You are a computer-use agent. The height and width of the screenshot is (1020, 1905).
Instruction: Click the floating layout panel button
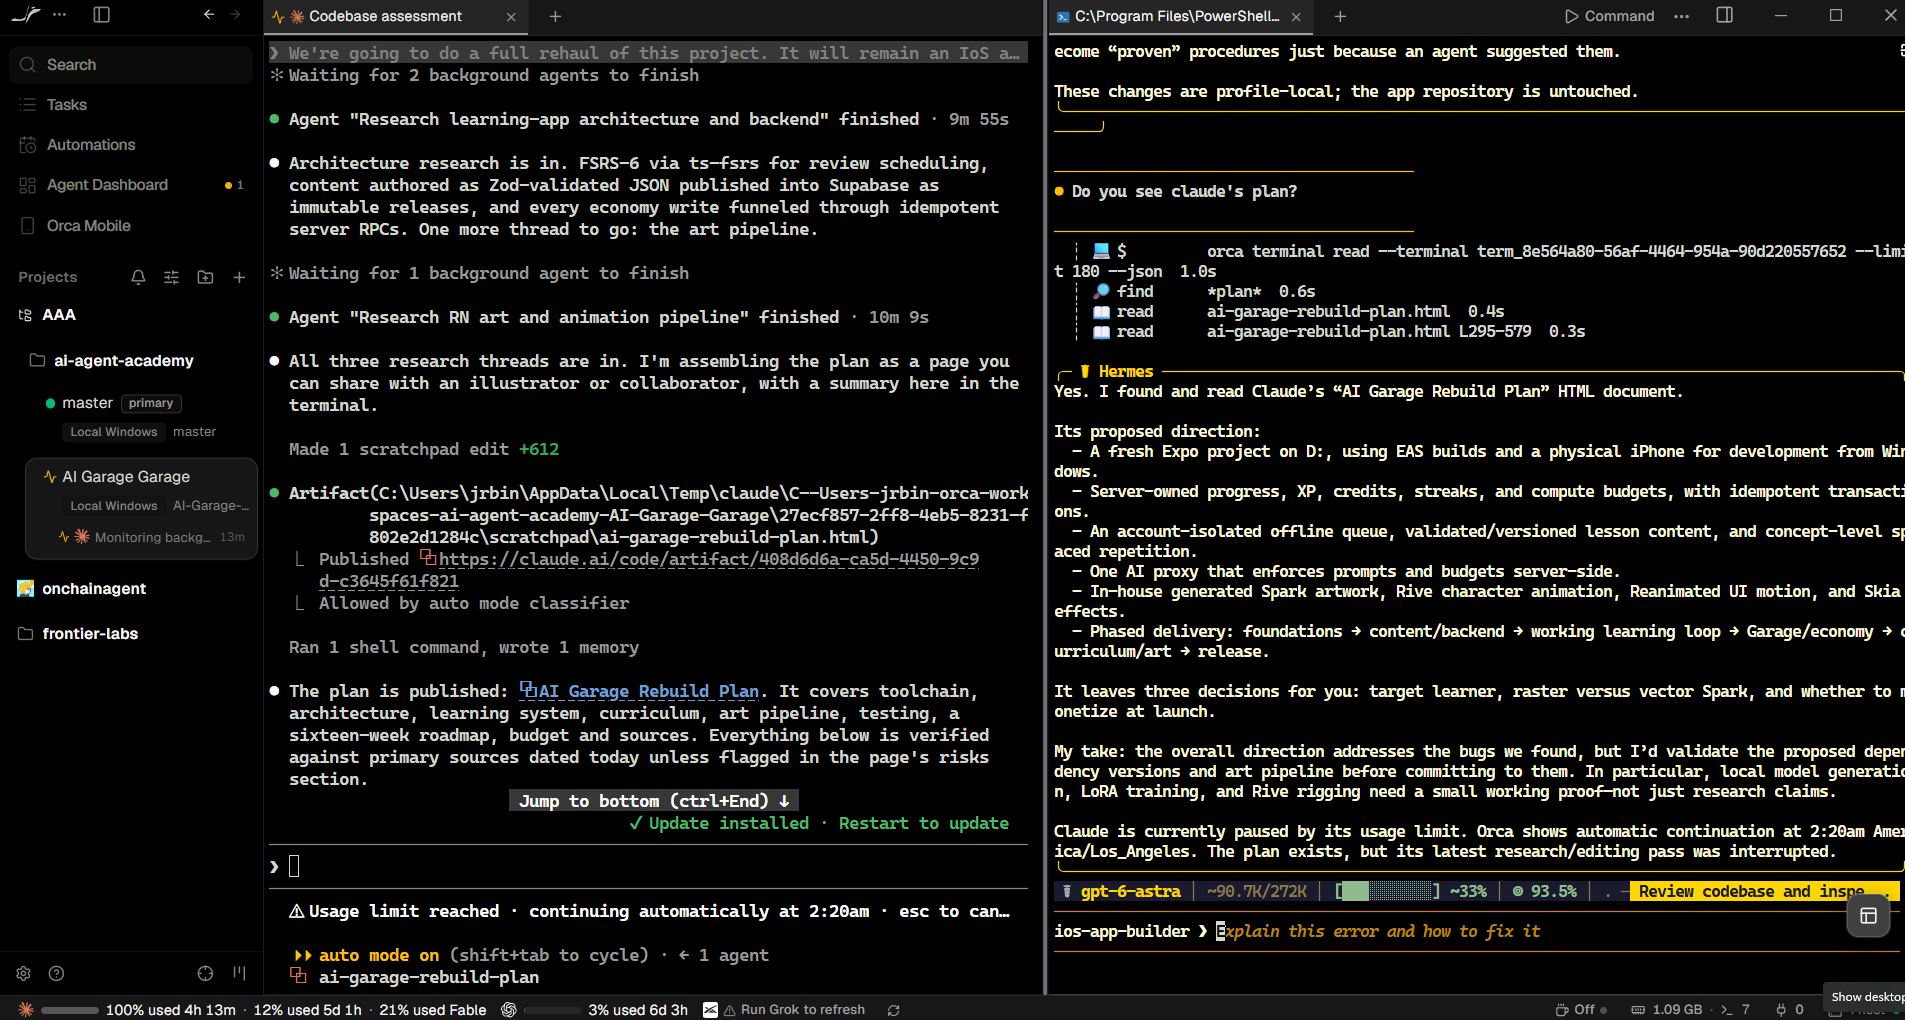[x=1868, y=916]
